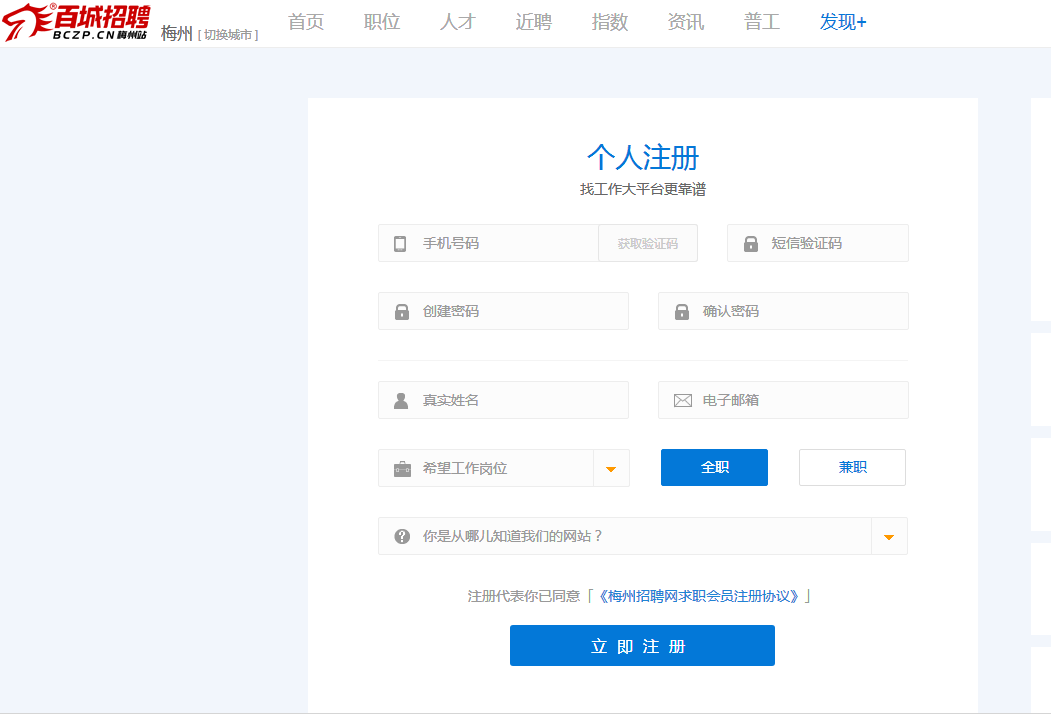Go to the 职位 navigation tab
The image size is (1051, 715).
(382, 22)
